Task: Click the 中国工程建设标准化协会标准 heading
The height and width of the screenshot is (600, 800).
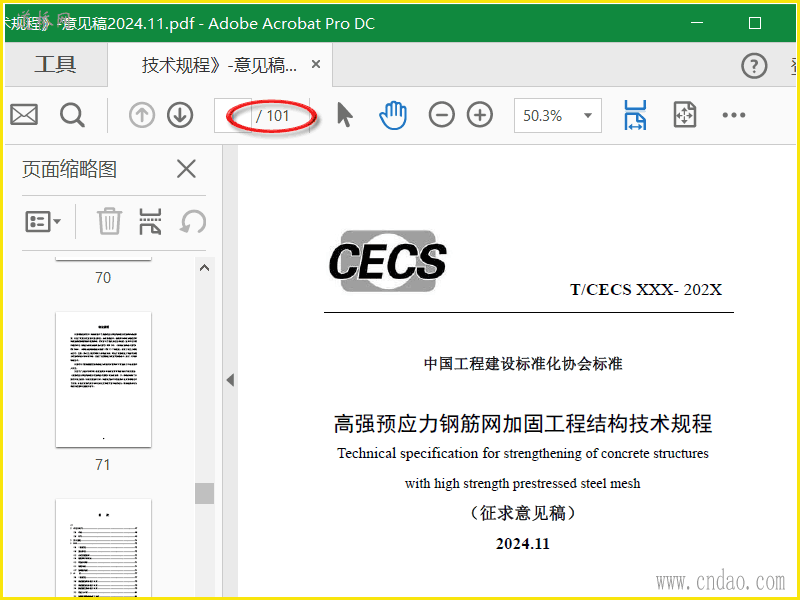Action: tap(523, 364)
